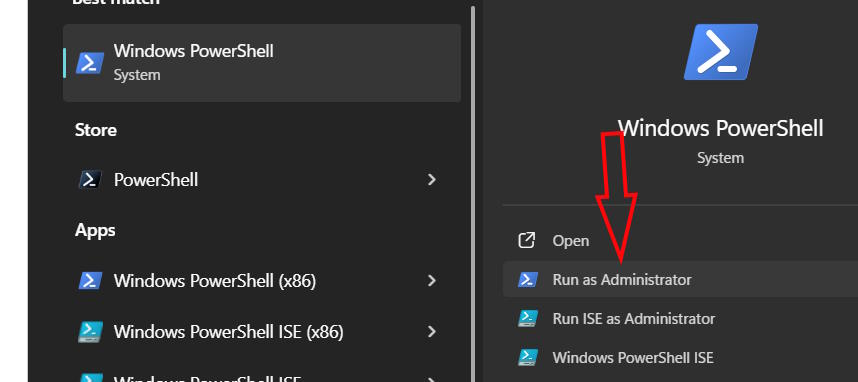Select Windows PowerShell (x86) app entry
Image resolution: width=858 pixels, height=382 pixels.
[262, 281]
